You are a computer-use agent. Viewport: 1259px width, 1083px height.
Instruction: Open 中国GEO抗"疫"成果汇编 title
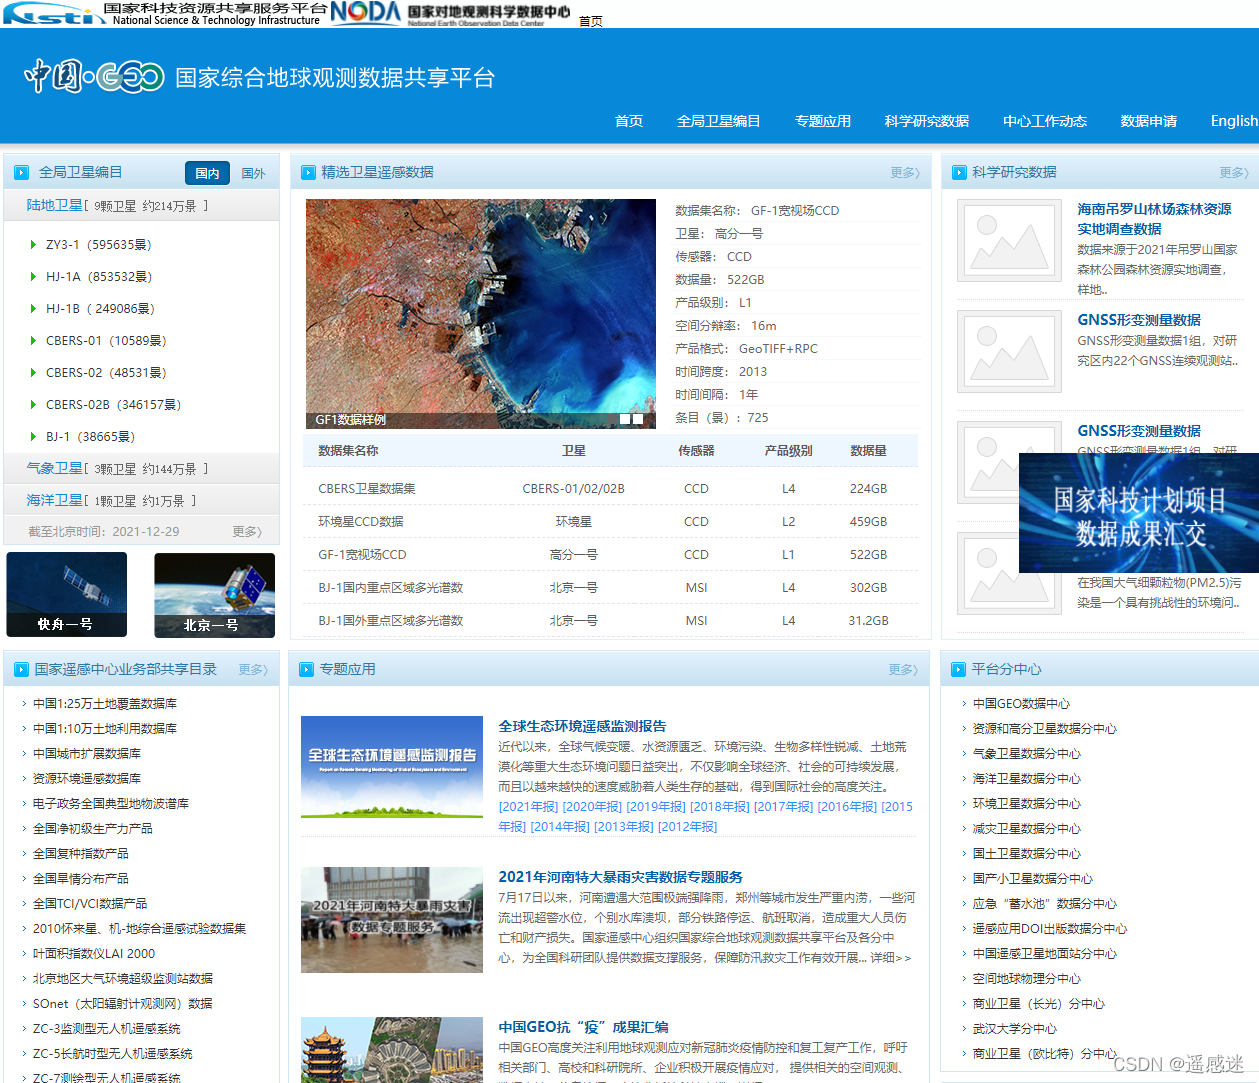point(583,1027)
